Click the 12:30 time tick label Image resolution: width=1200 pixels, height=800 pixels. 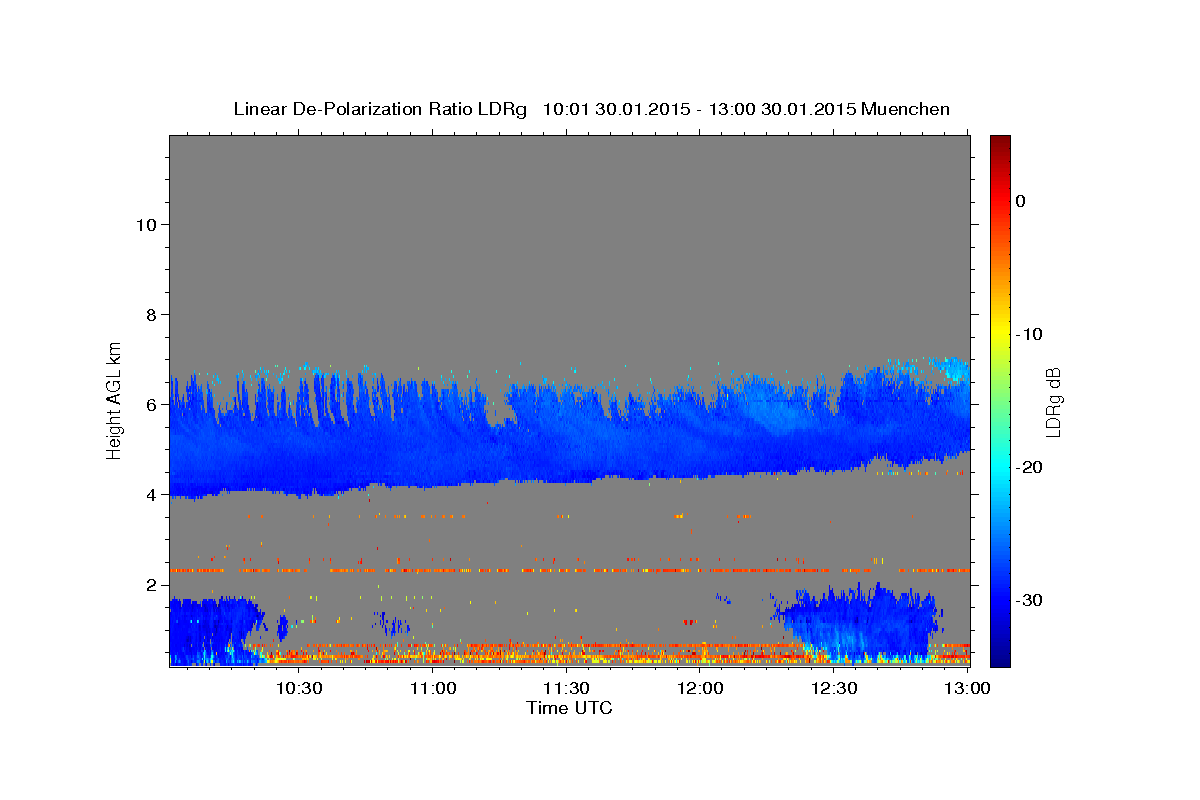pyautogui.click(x=834, y=688)
